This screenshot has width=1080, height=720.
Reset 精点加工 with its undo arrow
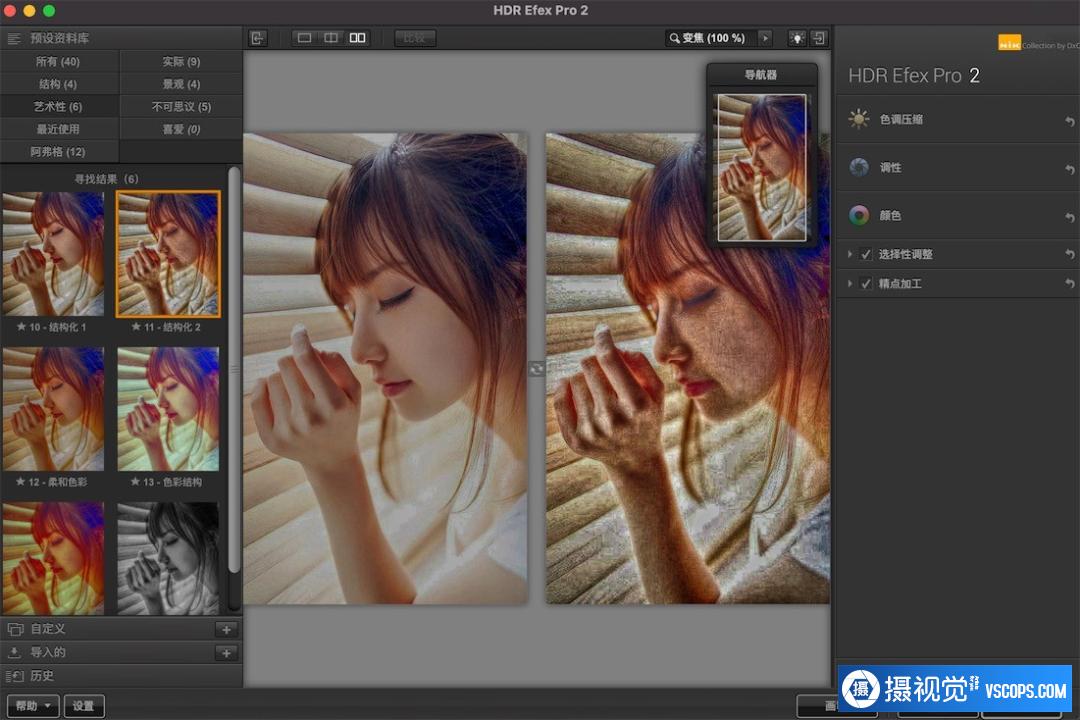pos(1070,283)
